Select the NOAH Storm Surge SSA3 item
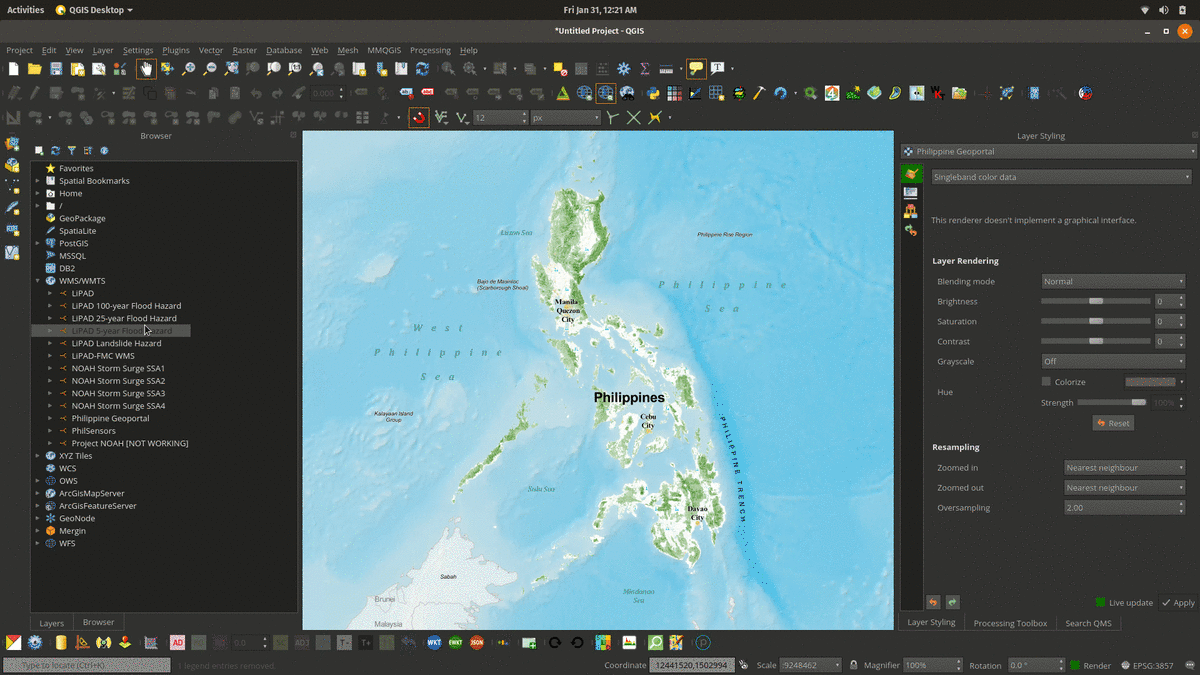Screen dimensions: 1200x675 (118, 393)
